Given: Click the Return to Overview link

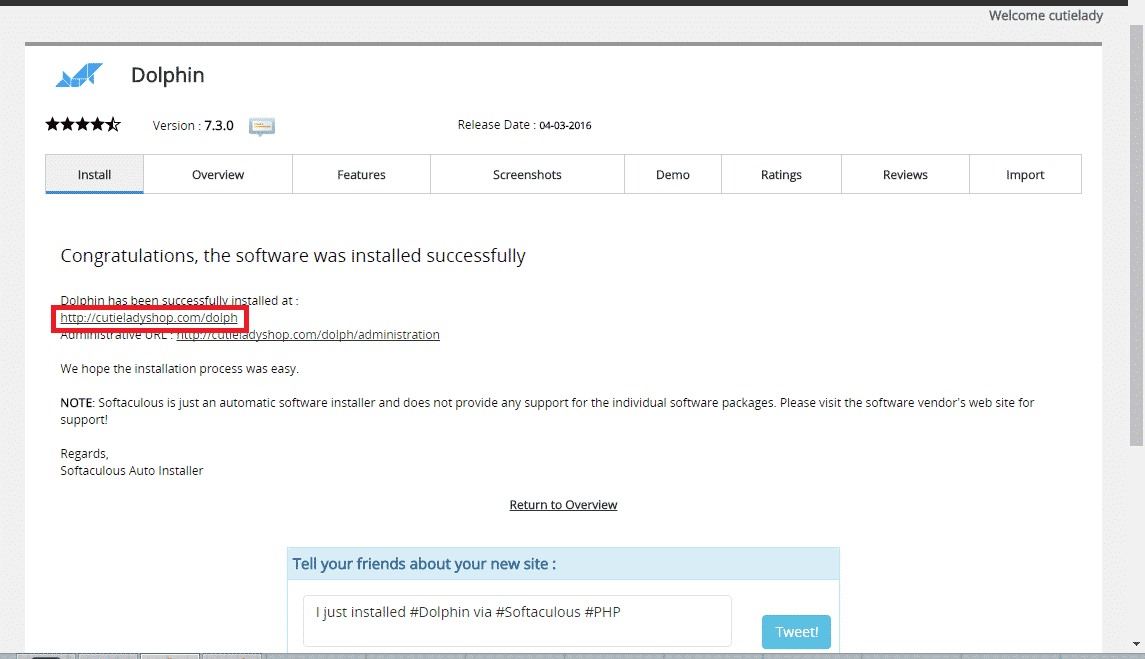Looking at the screenshot, I should pyautogui.click(x=563, y=505).
